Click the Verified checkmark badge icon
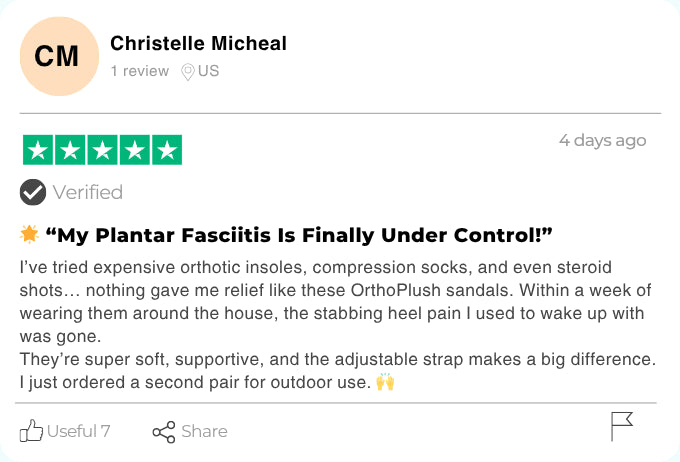 [33, 192]
